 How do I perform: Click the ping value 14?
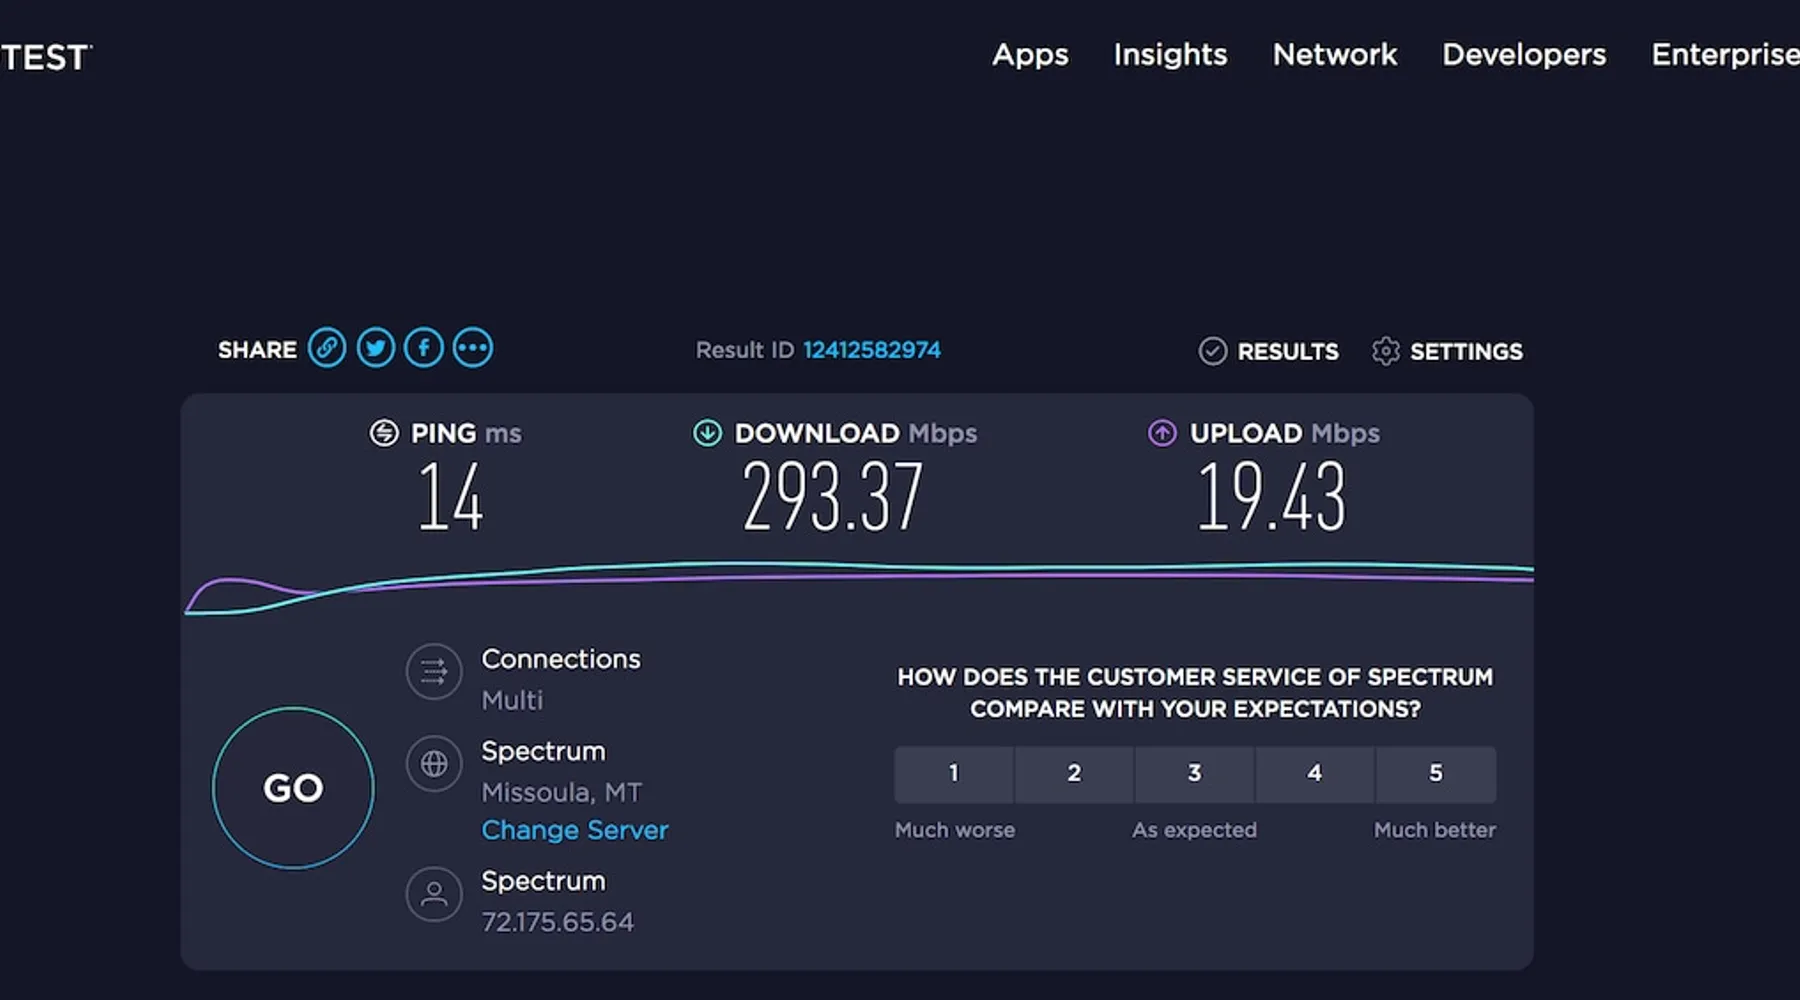[450, 497]
